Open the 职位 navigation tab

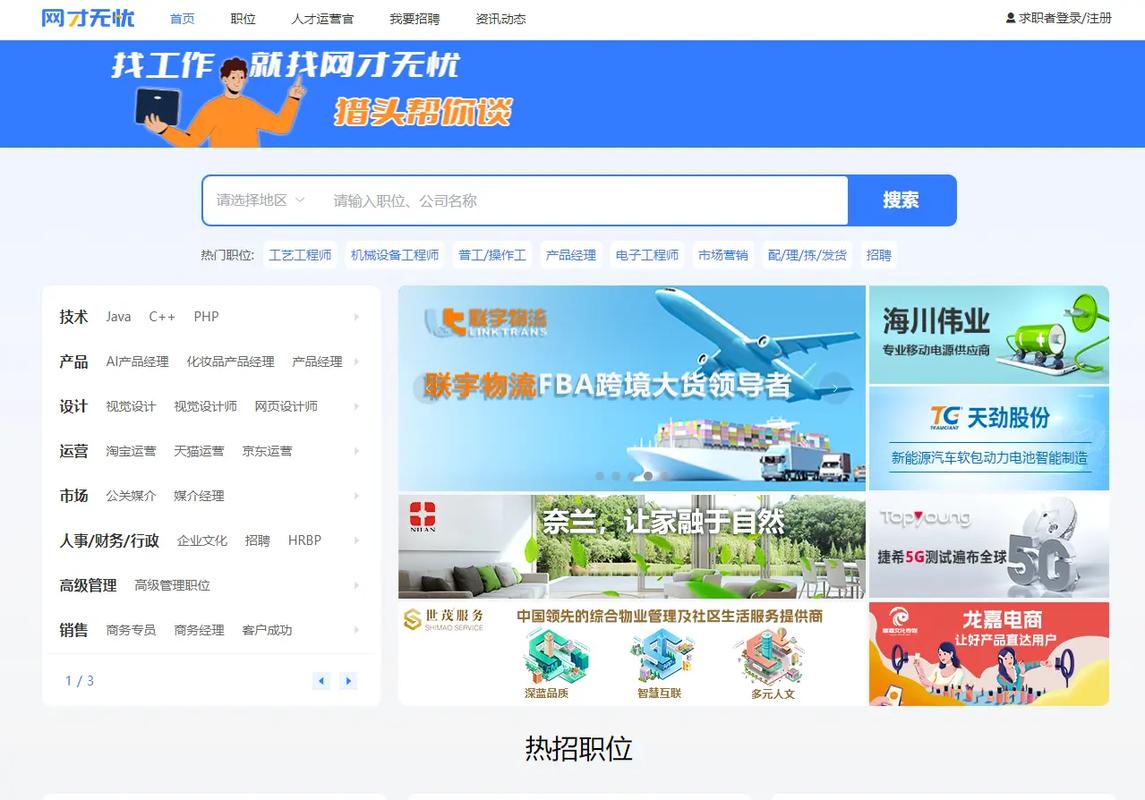243,19
